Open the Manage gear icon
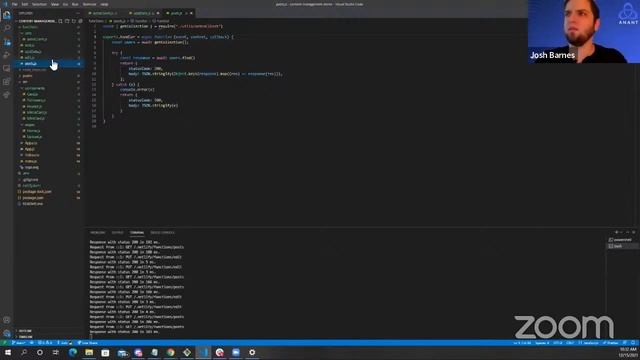640x360 pixels. coord(7,333)
